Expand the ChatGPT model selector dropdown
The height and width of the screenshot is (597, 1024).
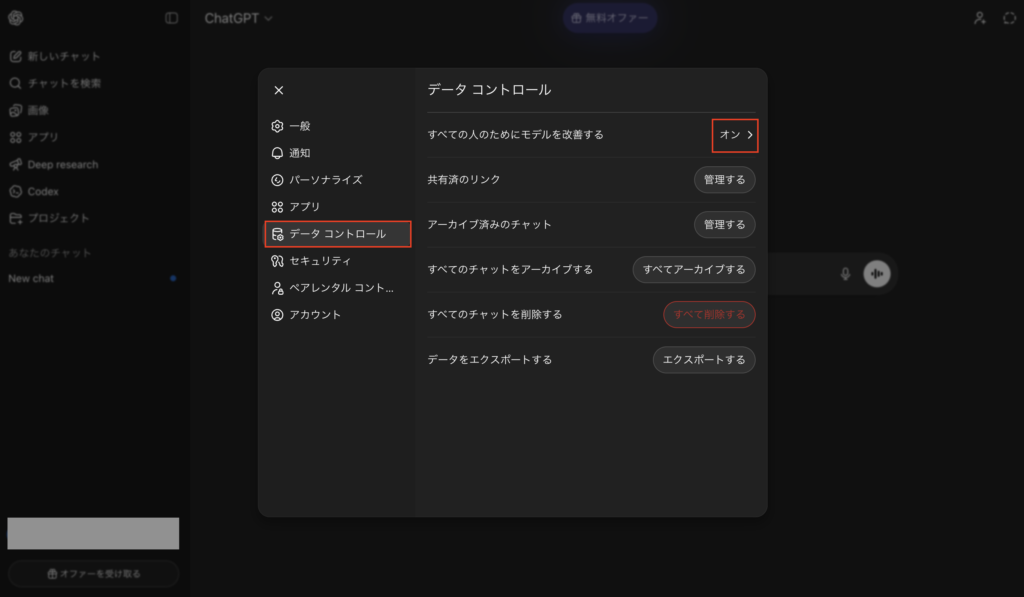239,18
